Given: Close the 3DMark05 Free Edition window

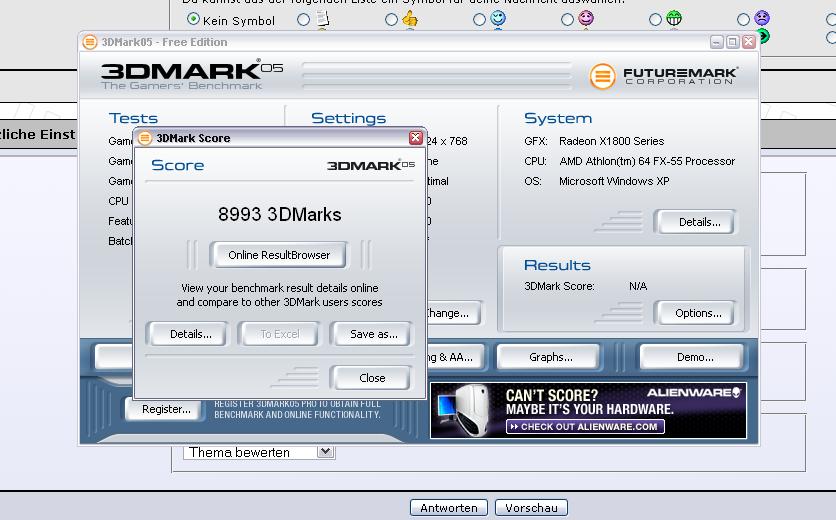Looking at the screenshot, I should pos(749,42).
